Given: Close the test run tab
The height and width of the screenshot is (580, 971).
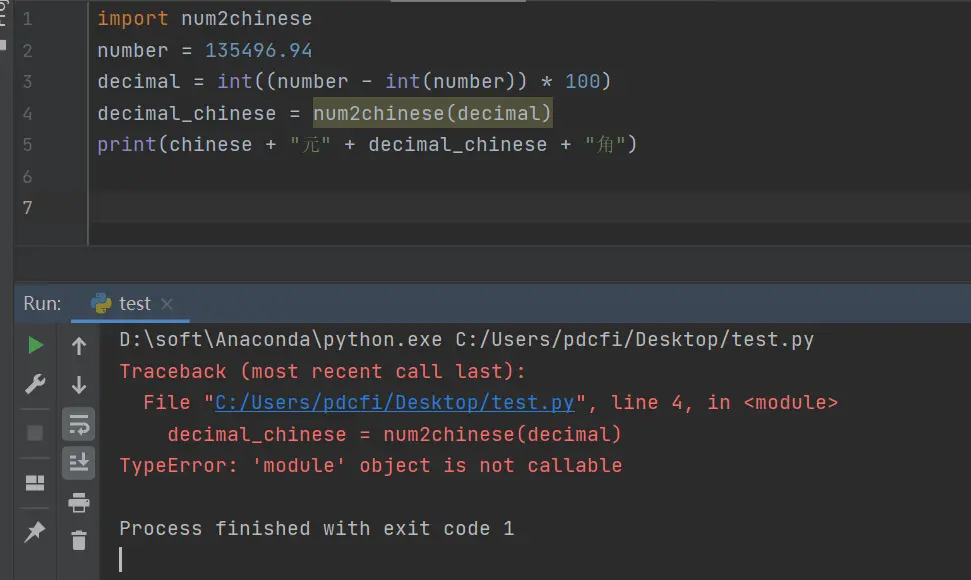Looking at the screenshot, I should [x=167, y=304].
